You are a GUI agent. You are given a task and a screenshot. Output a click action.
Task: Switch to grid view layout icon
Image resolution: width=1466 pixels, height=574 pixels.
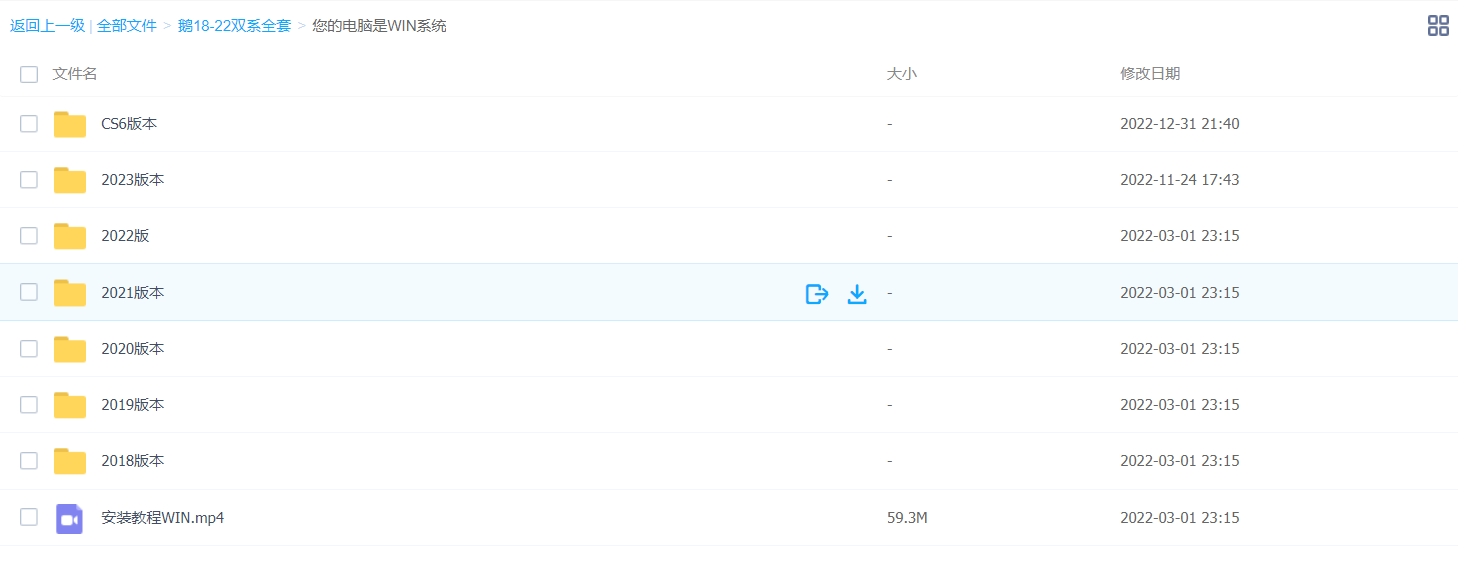1438,26
